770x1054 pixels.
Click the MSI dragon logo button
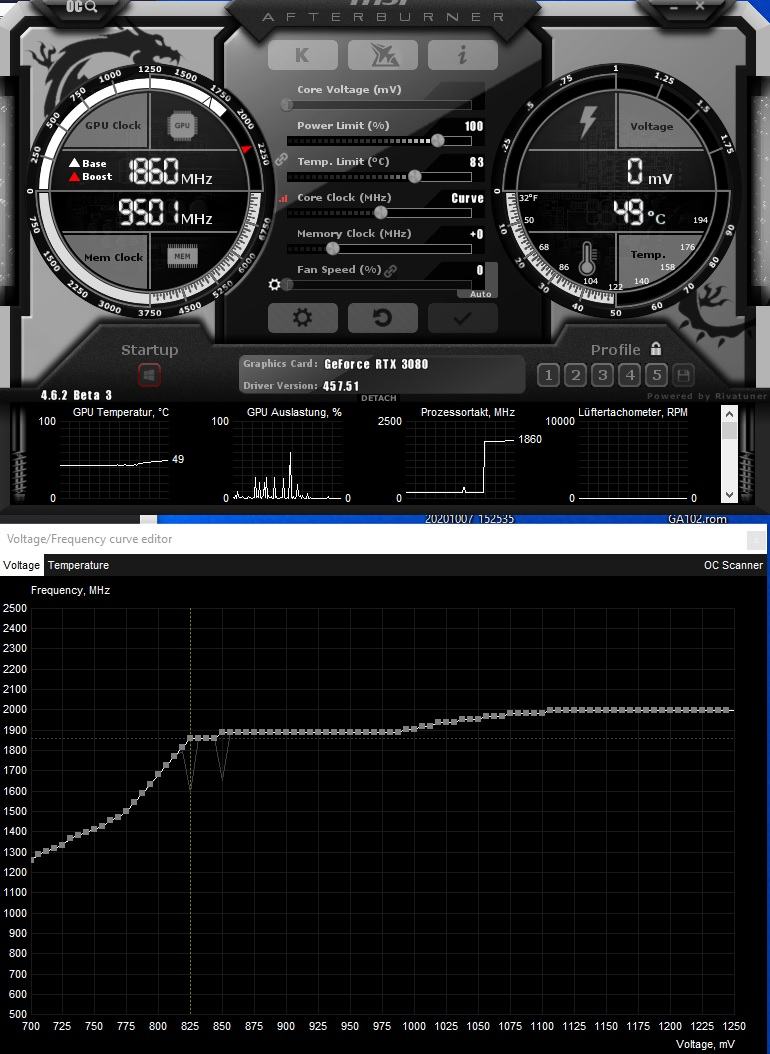tap(382, 55)
